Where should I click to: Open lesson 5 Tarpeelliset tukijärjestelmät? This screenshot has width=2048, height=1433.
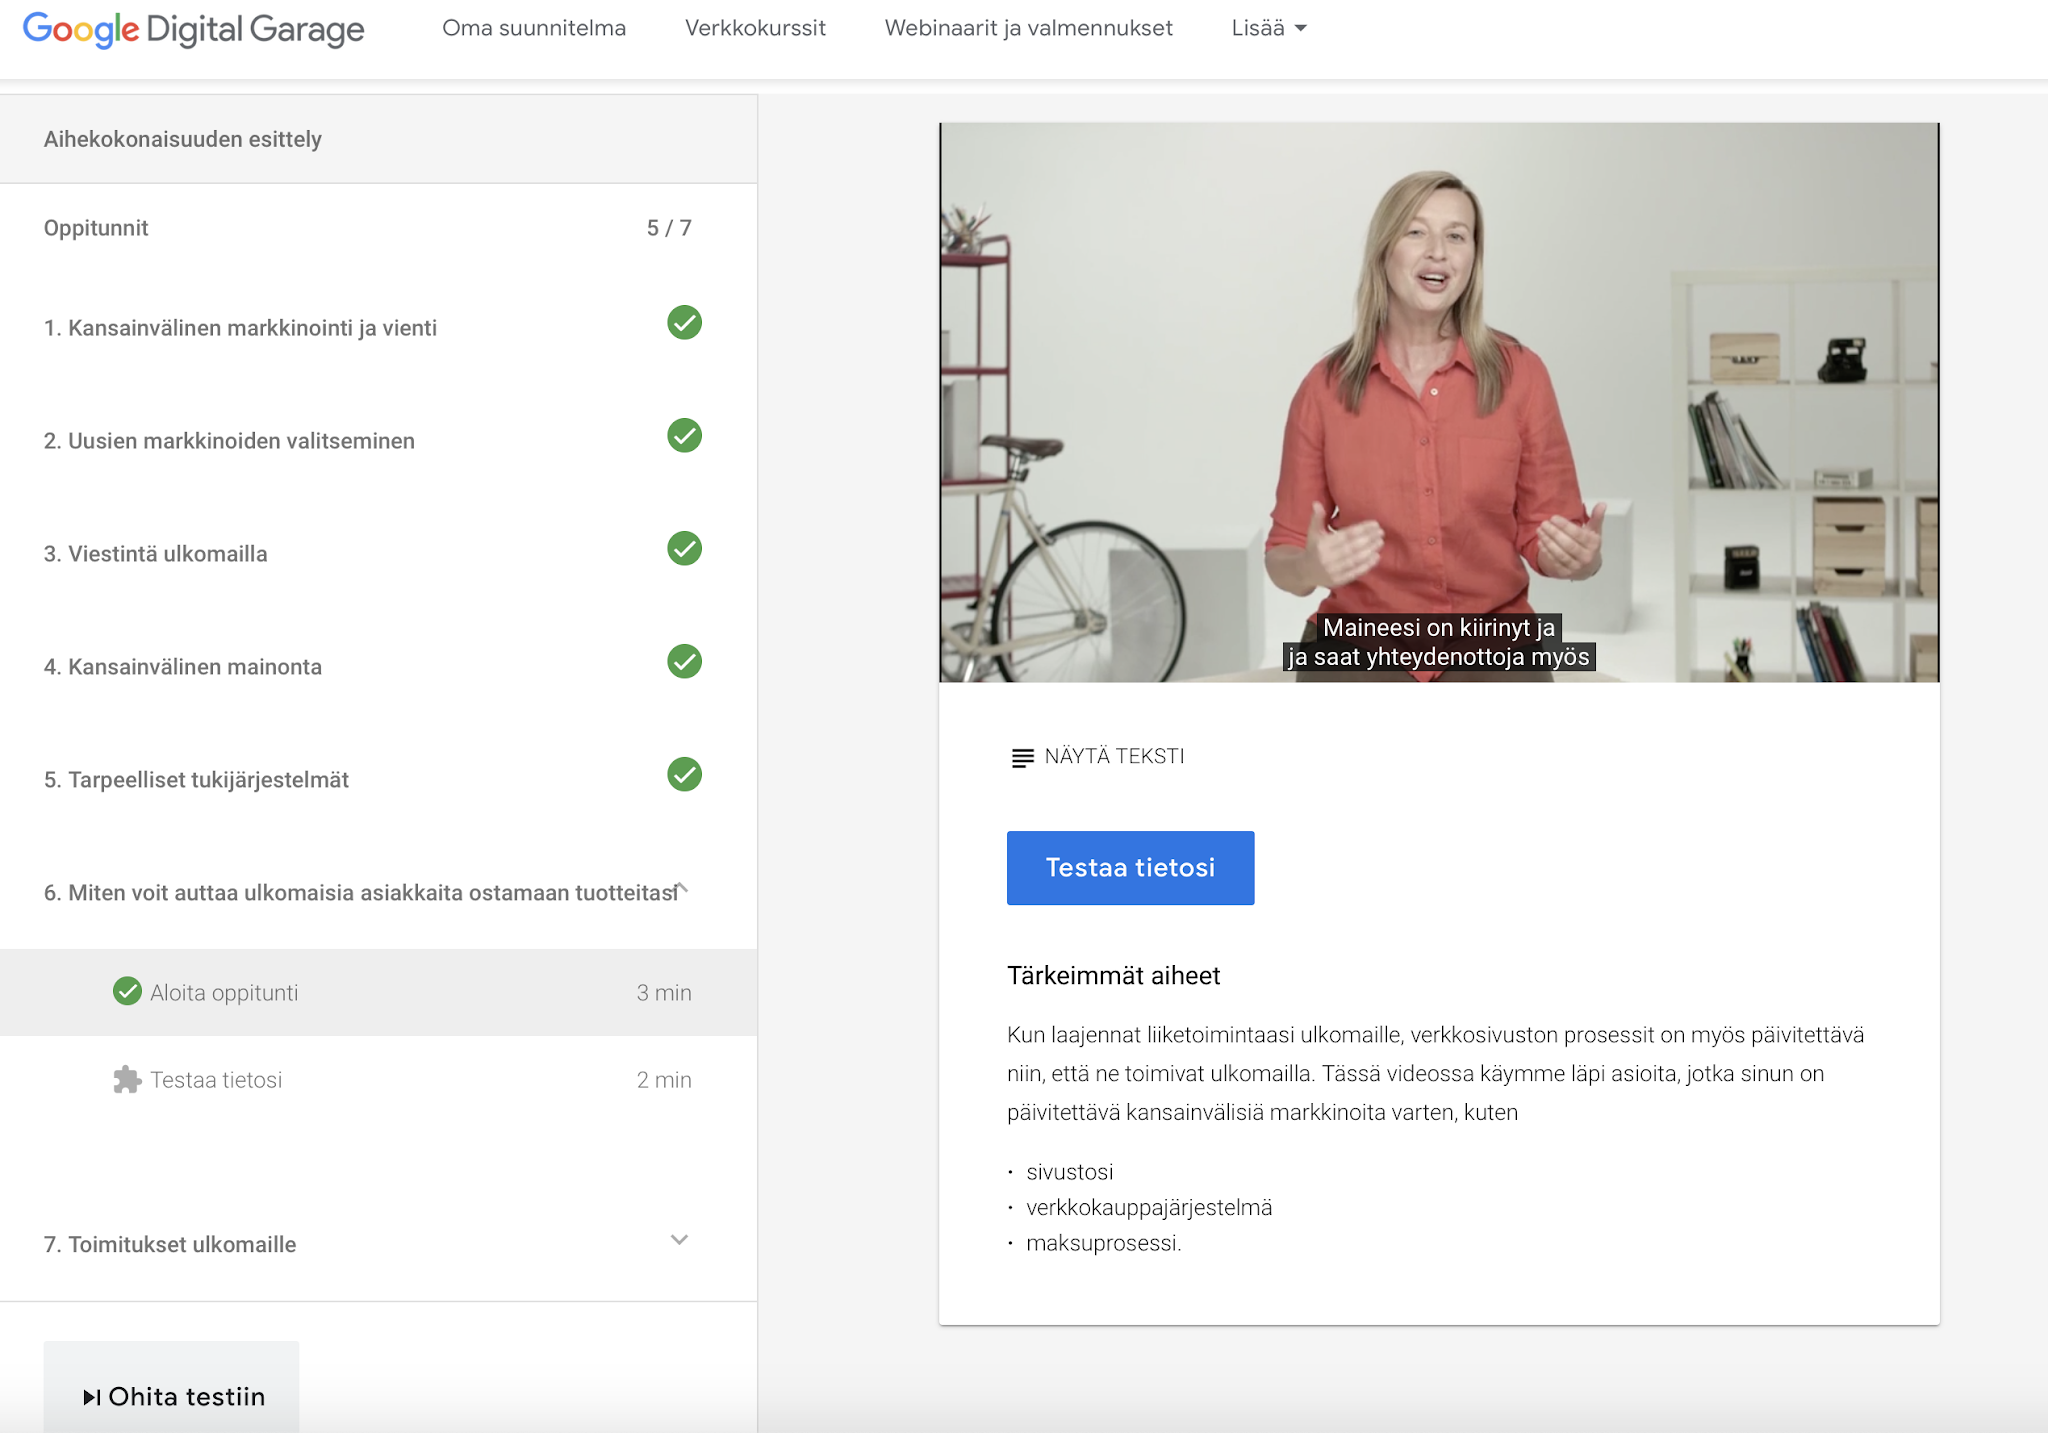[x=378, y=780]
